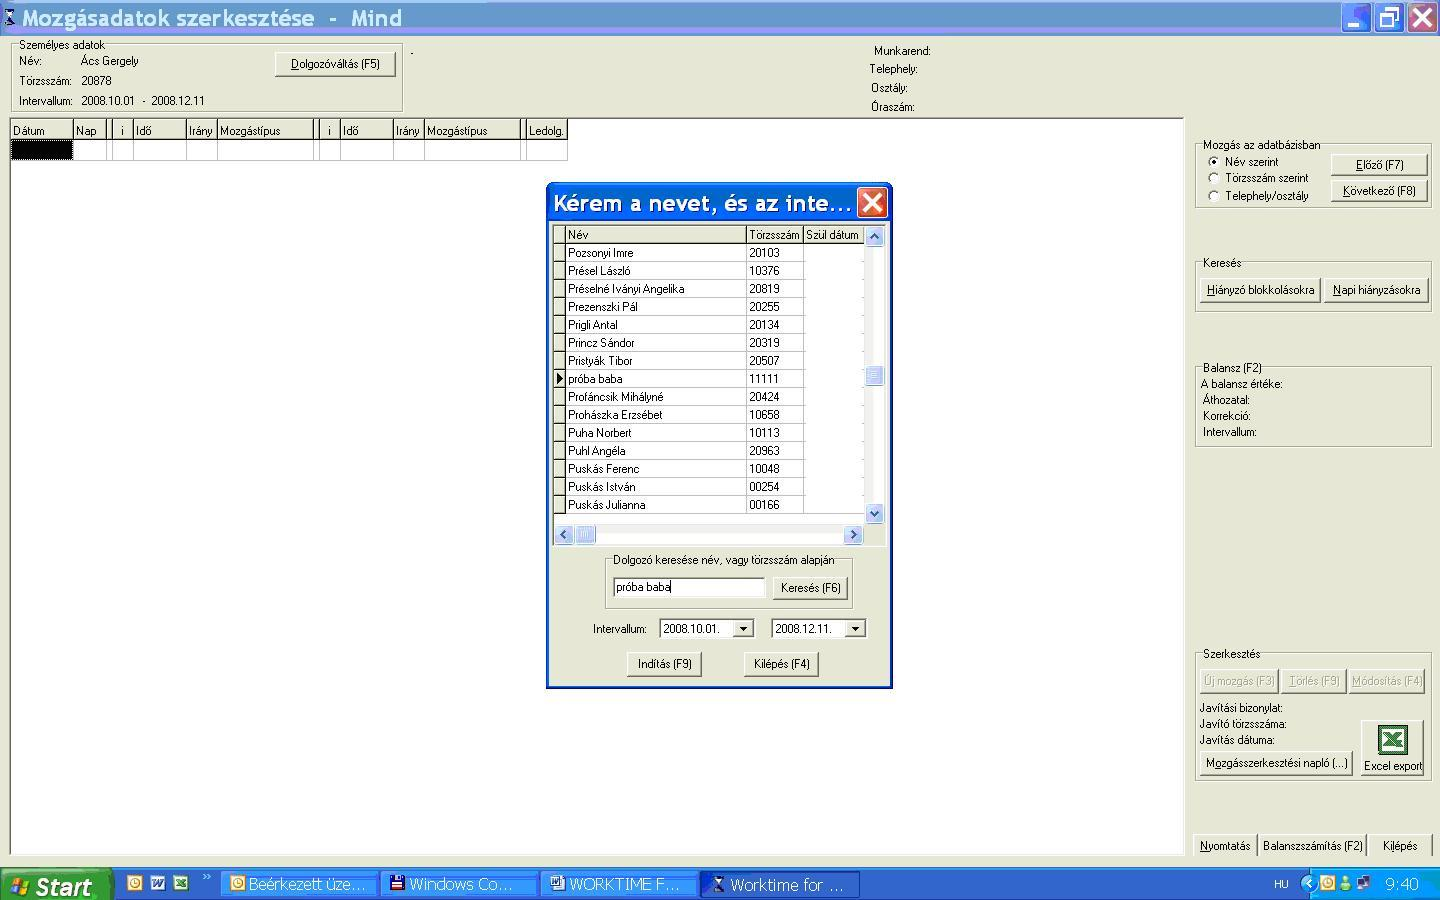Select the Puha Norbert row
Viewport: 1440px width, 900px height.
709,433
